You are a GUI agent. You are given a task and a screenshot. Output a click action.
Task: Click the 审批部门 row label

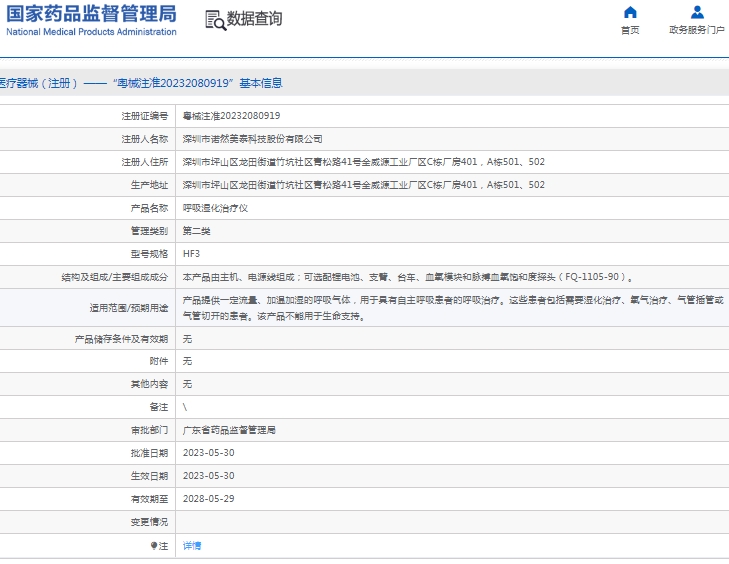coord(149,430)
